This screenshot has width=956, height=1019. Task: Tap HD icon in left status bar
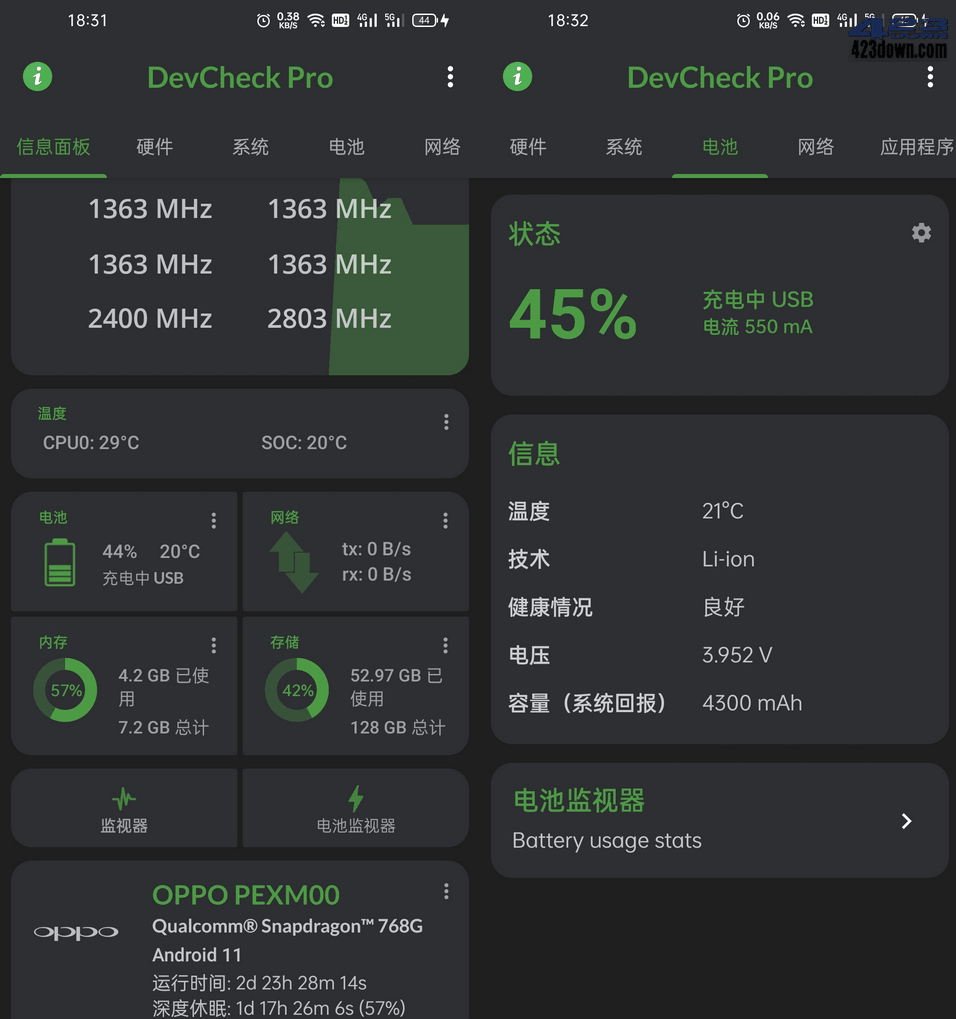click(341, 21)
